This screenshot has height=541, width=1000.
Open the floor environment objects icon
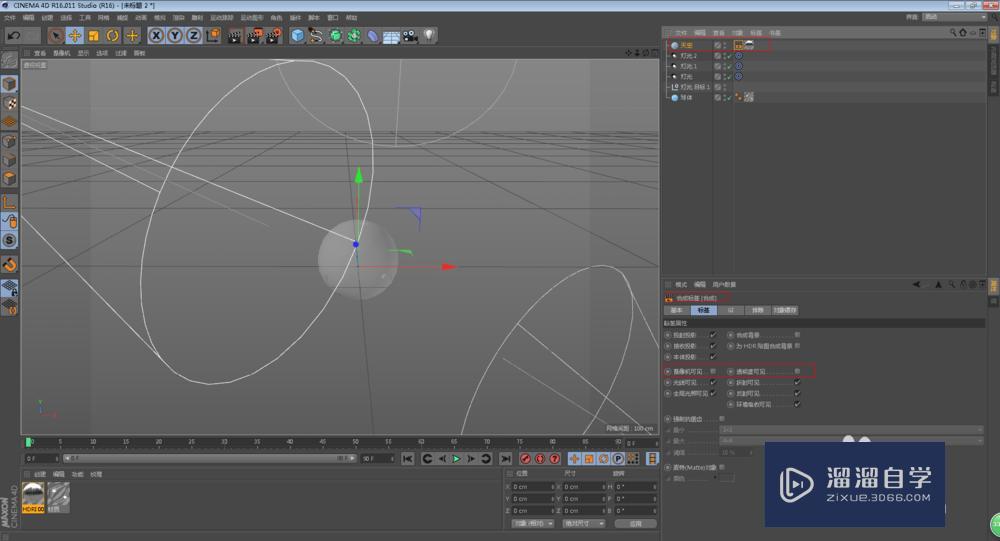pos(392,36)
